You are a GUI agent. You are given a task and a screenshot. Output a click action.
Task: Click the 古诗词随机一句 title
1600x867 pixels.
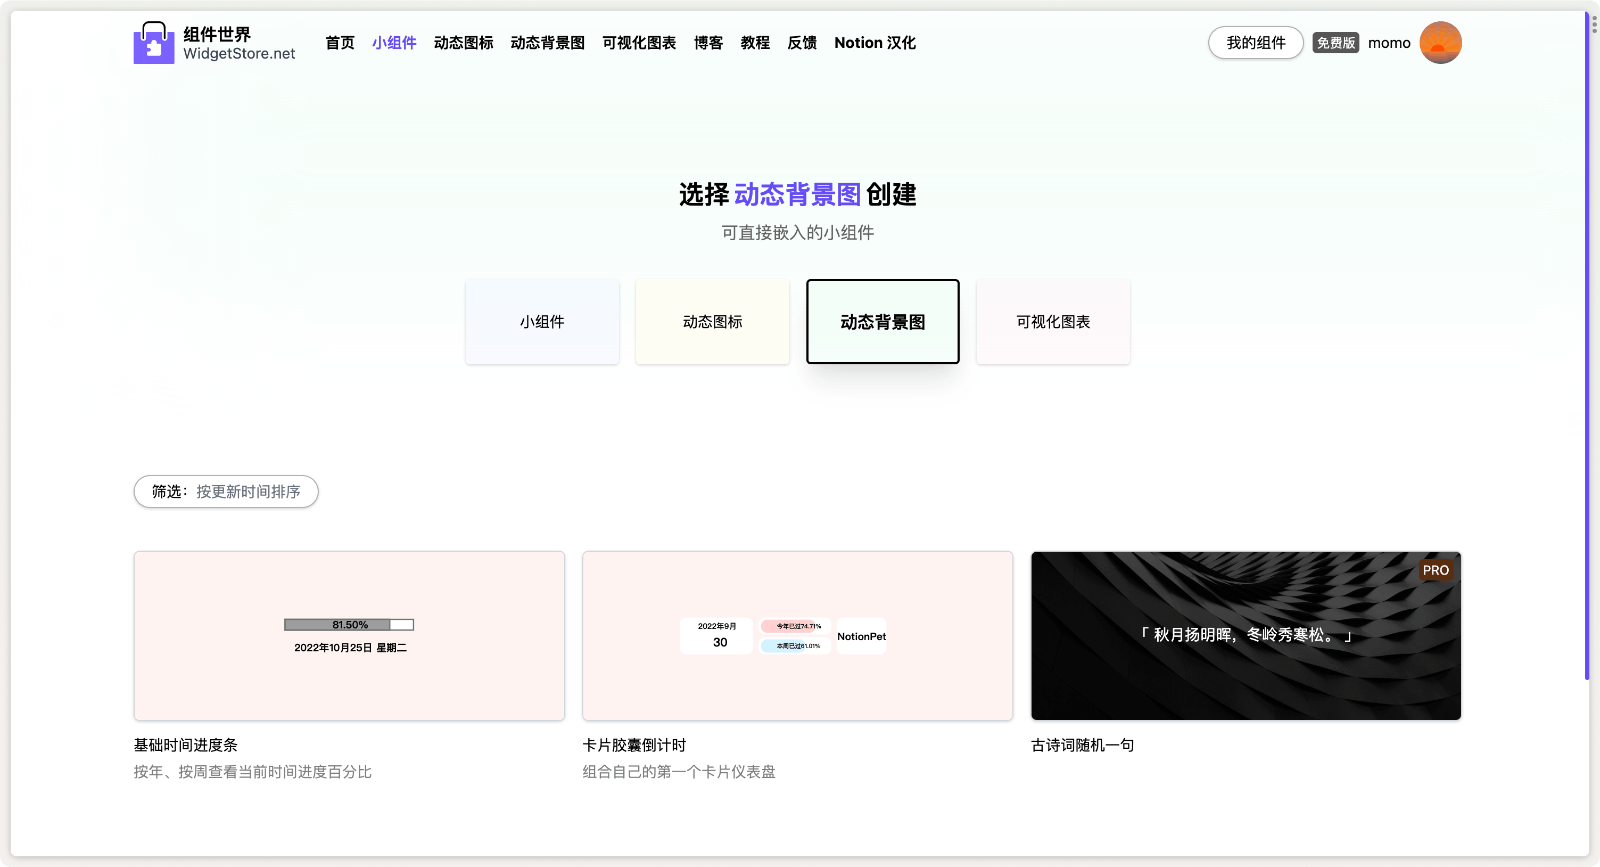click(x=1082, y=745)
